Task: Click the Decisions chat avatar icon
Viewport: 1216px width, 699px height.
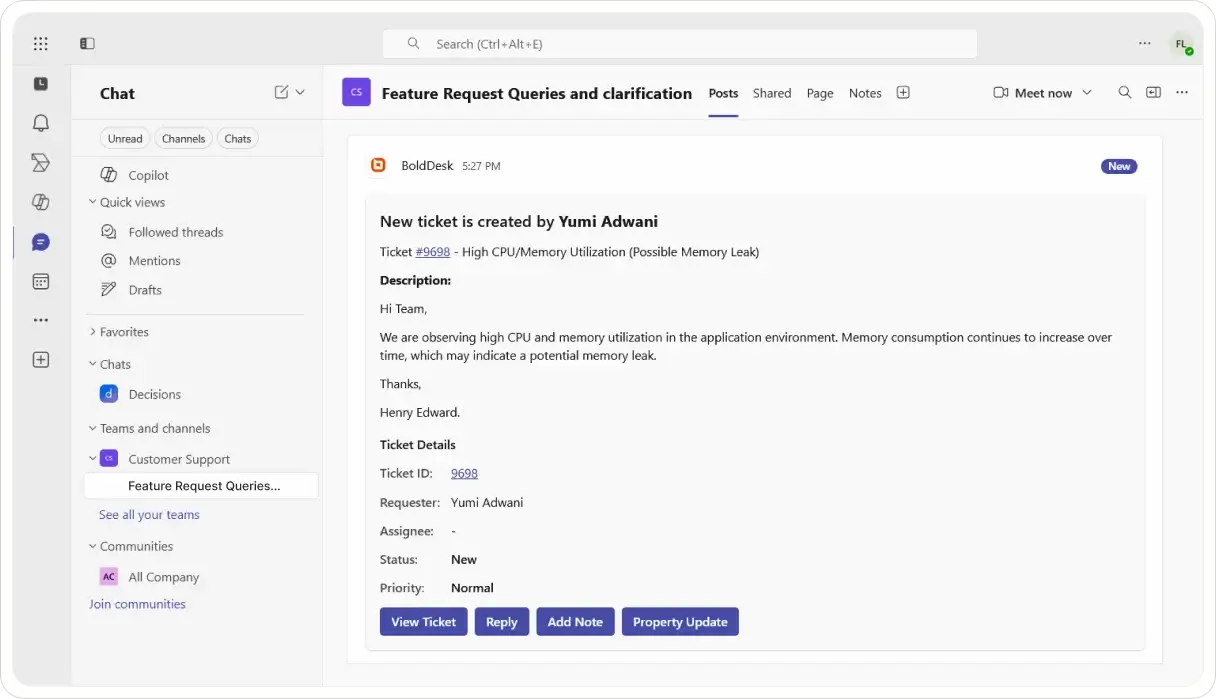Action: point(109,394)
